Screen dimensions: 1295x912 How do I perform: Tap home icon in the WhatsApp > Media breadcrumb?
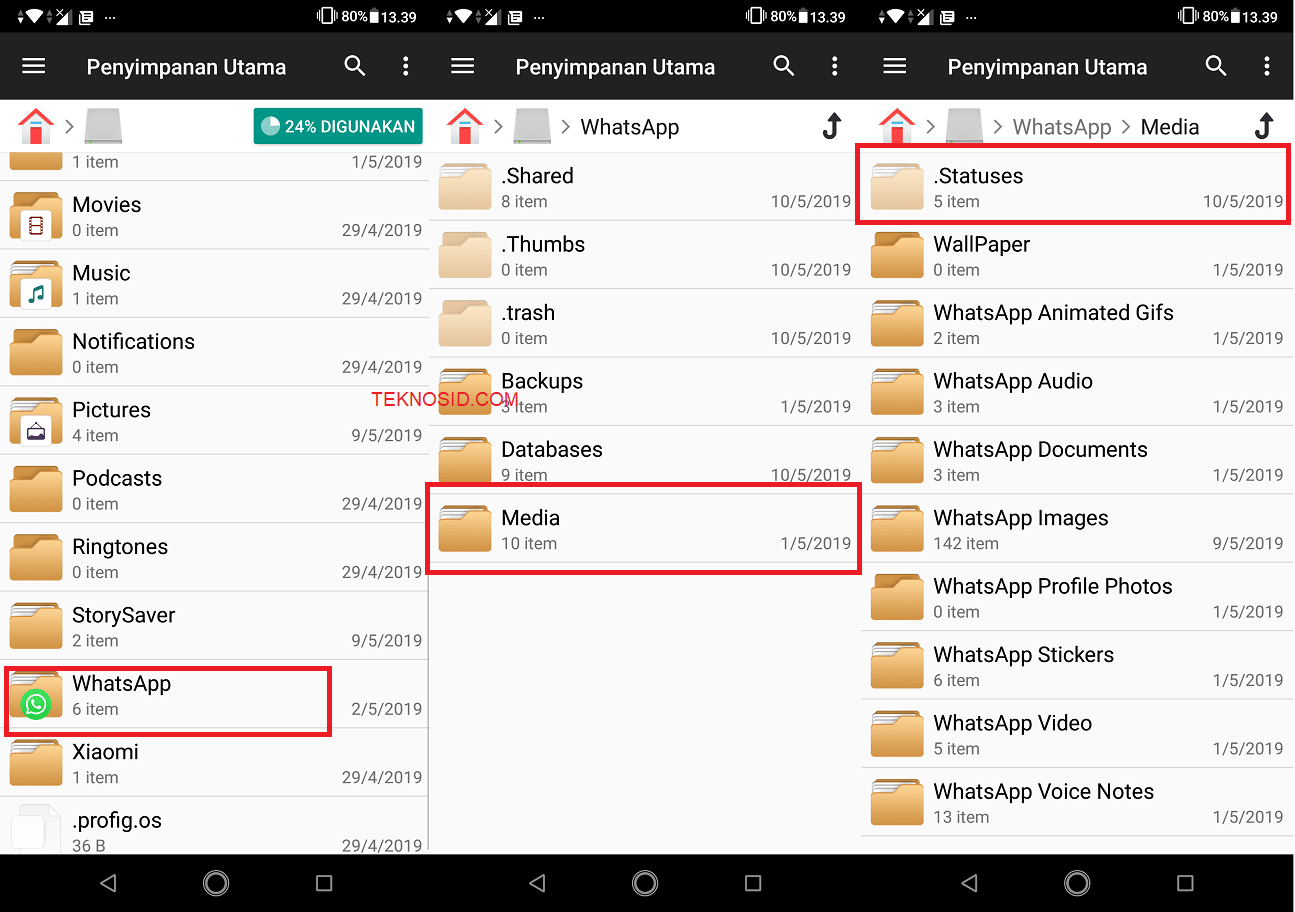[x=898, y=126]
